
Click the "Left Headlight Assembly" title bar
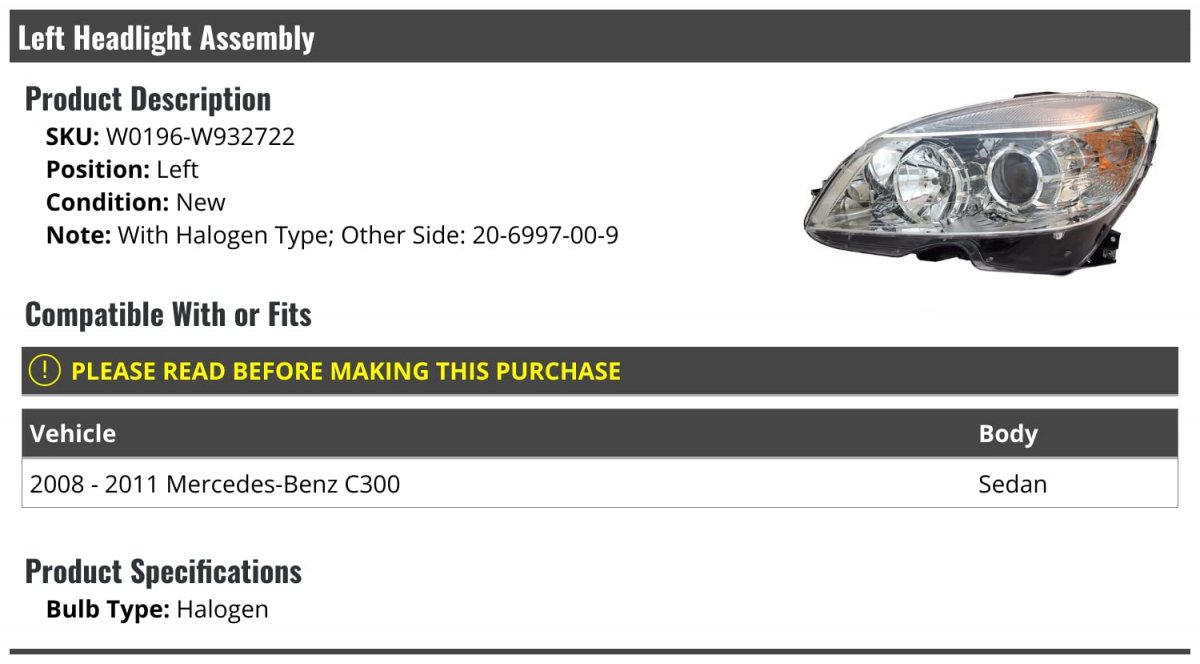coord(166,38)
